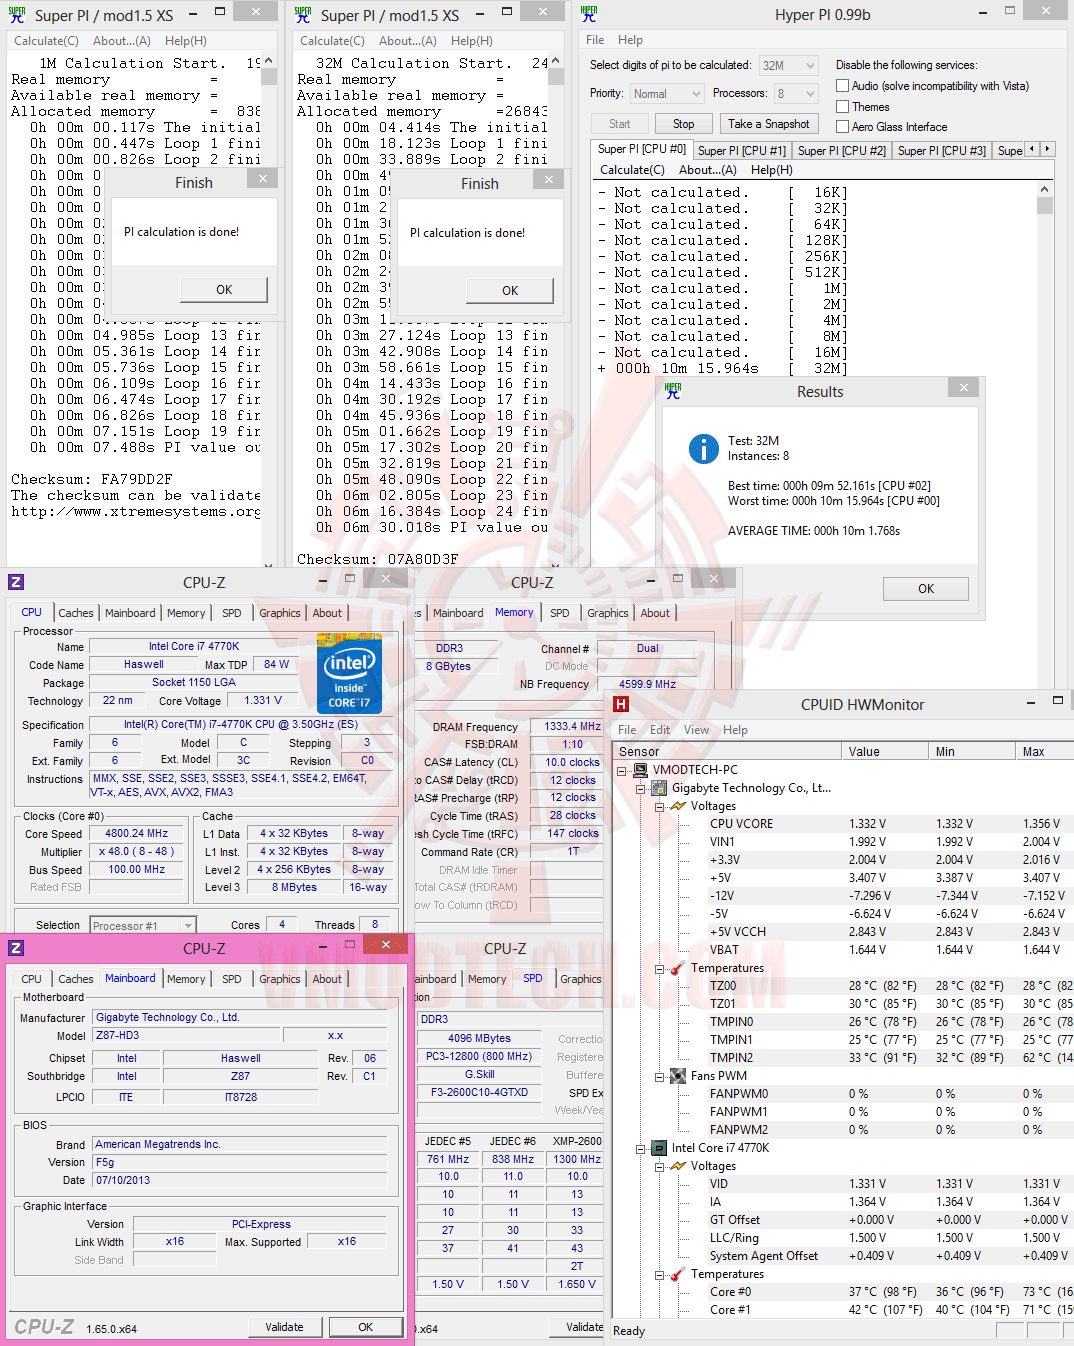This screenshot has width=1074, height=1346.
Task: Enable the Audio service checkbox
Action: (843, 86)
